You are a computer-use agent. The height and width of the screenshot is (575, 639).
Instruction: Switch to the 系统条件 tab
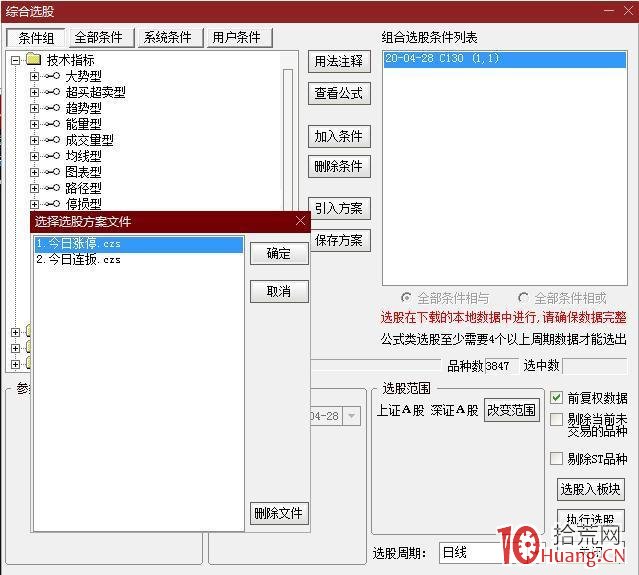click(x=171, y=37)
